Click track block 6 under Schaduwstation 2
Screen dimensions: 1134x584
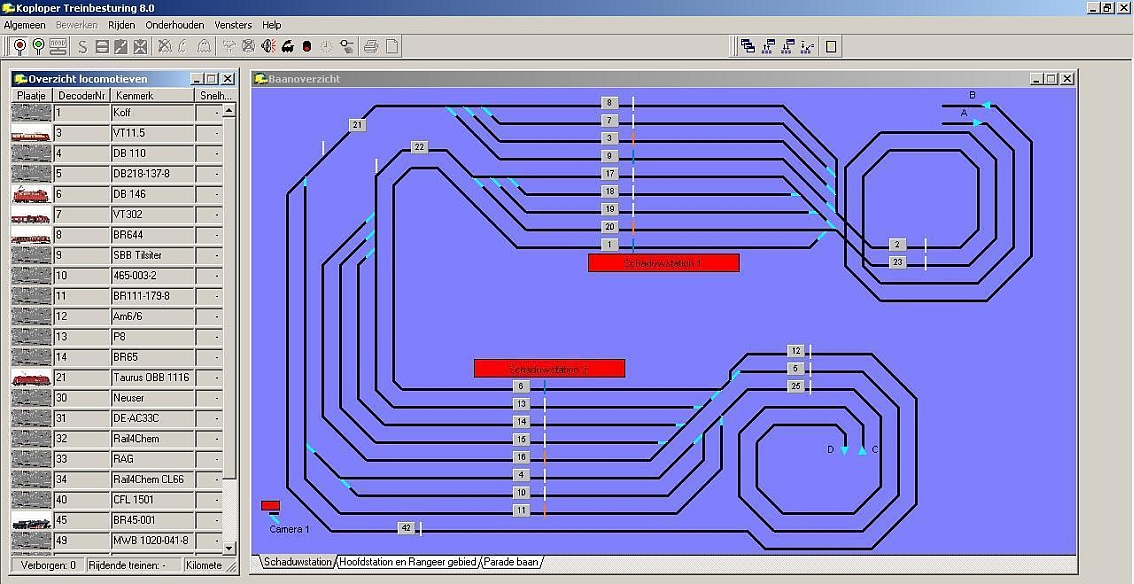click(522, 386)
